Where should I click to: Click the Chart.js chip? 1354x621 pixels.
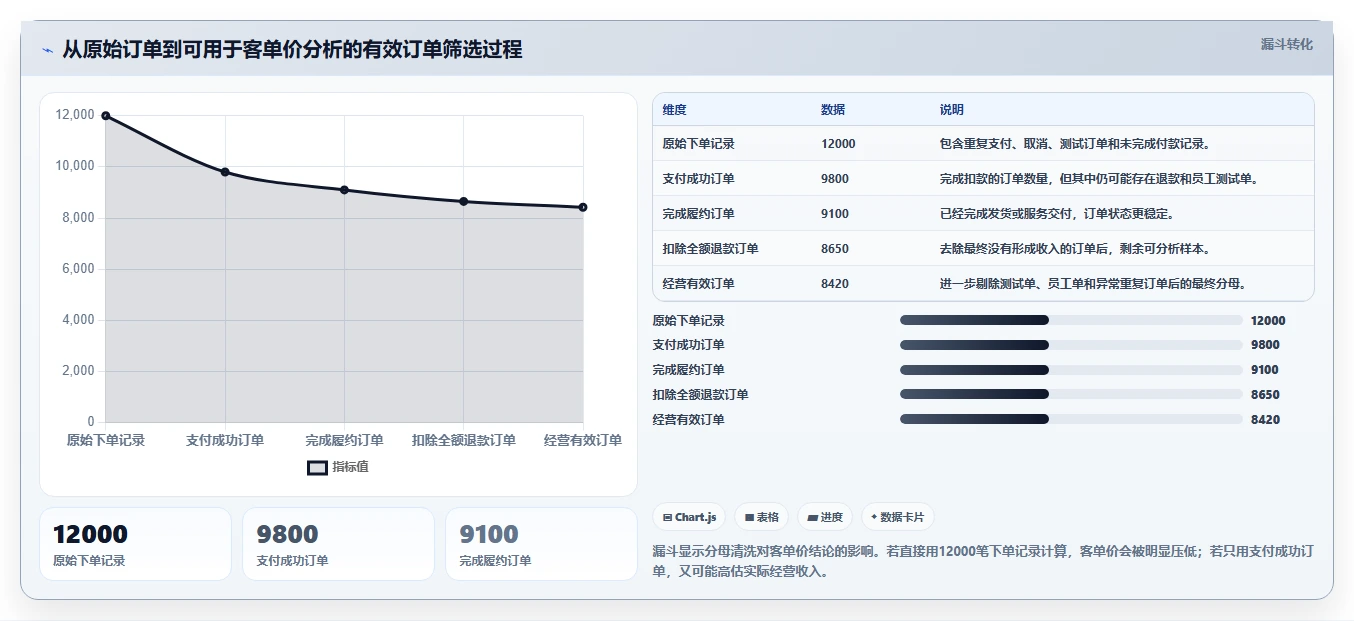689,517
